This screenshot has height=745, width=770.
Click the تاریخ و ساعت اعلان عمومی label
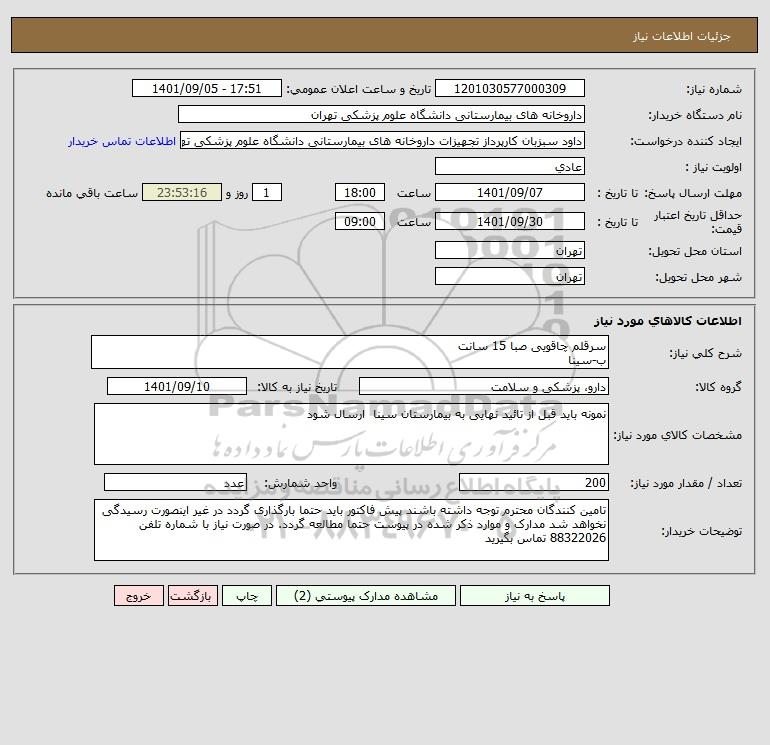[358, 89]
